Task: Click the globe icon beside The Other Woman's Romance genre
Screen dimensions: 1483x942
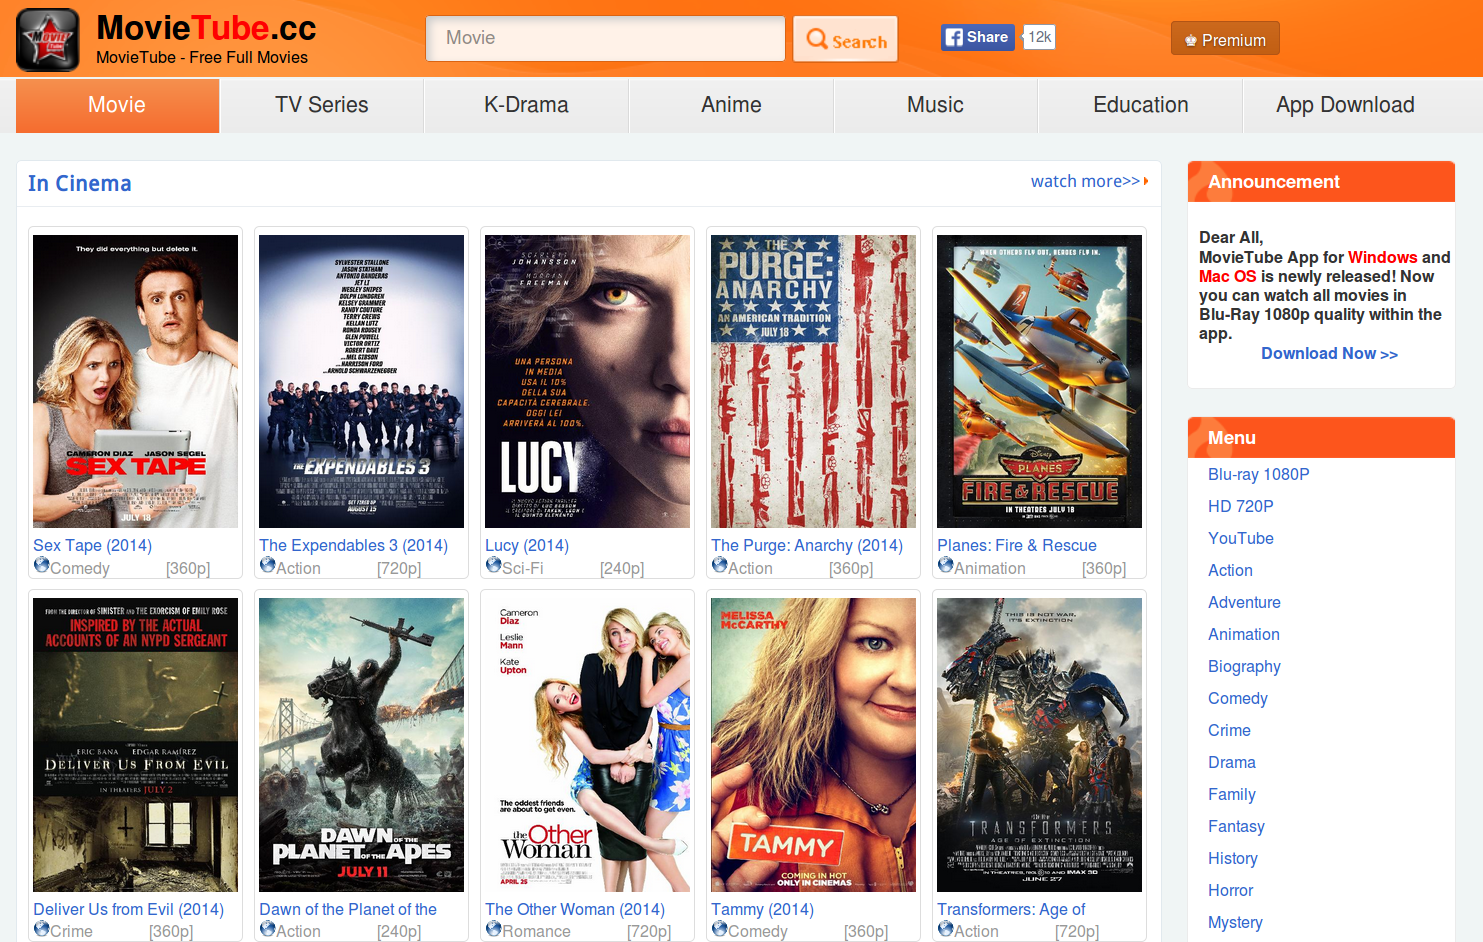Action: tap(494, 928)
